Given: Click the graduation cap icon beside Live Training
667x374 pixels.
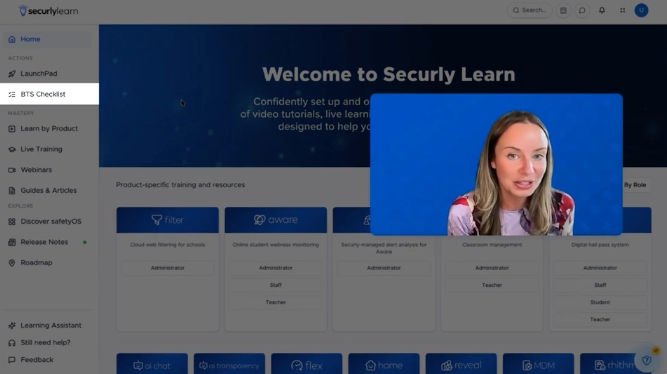Looking at the screenshot, I should (12, 149).
